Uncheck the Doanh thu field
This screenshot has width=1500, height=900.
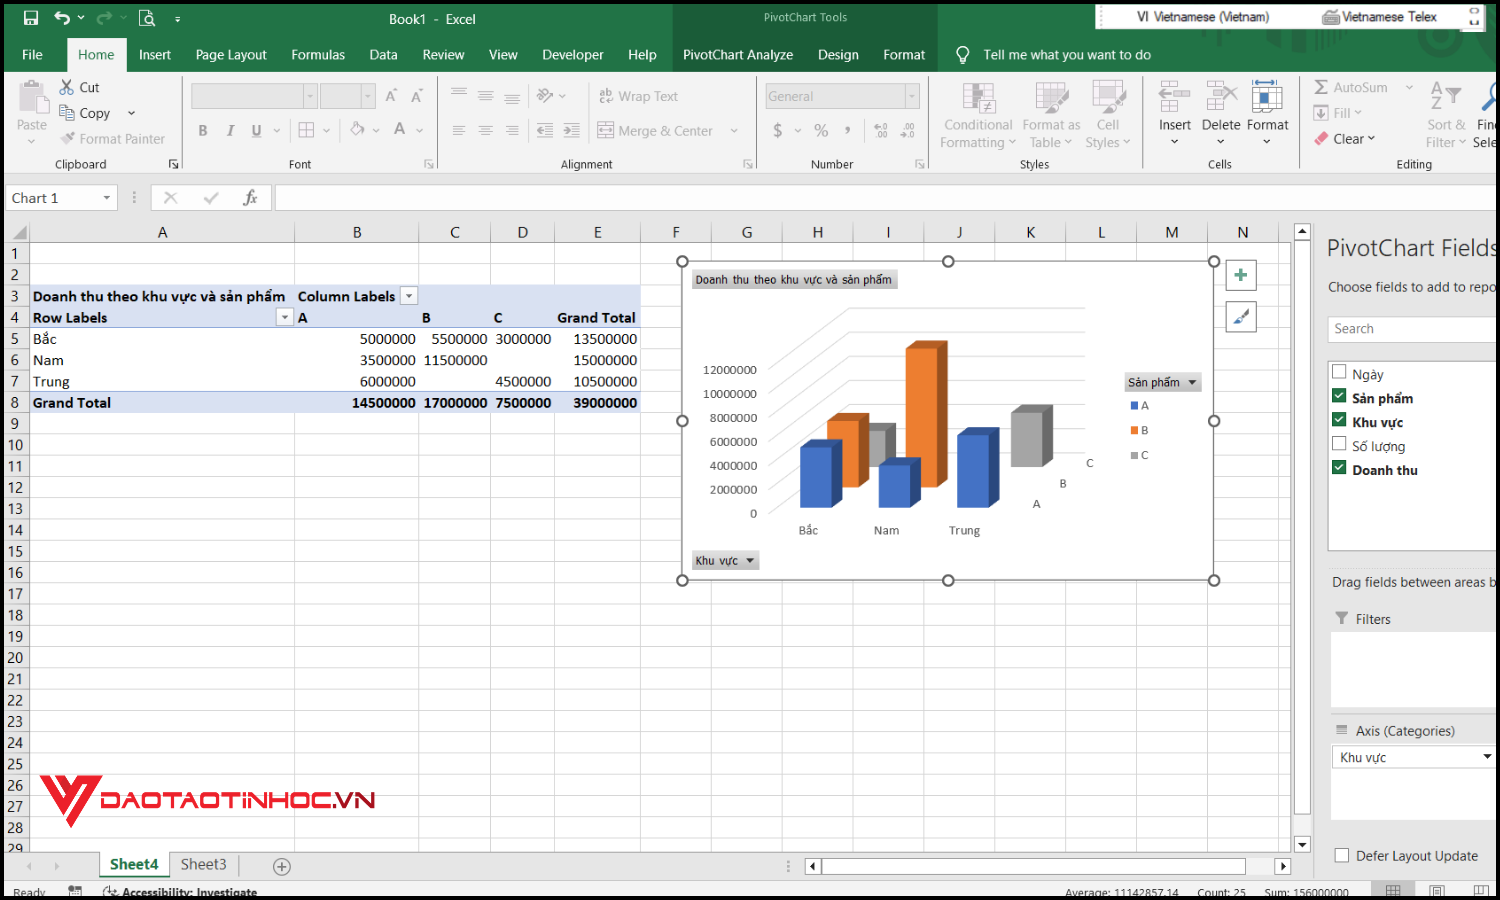click(1340, 467)
